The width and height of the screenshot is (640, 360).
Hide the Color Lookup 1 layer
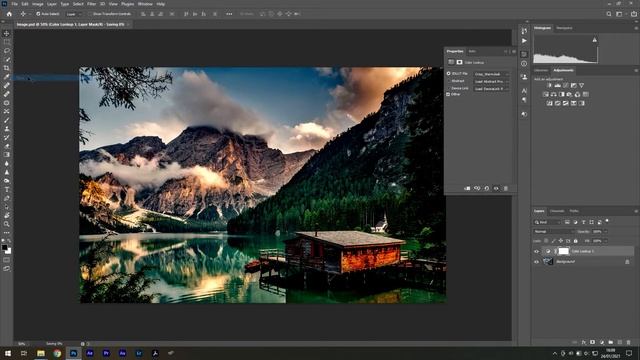click(x=537, y=251)
